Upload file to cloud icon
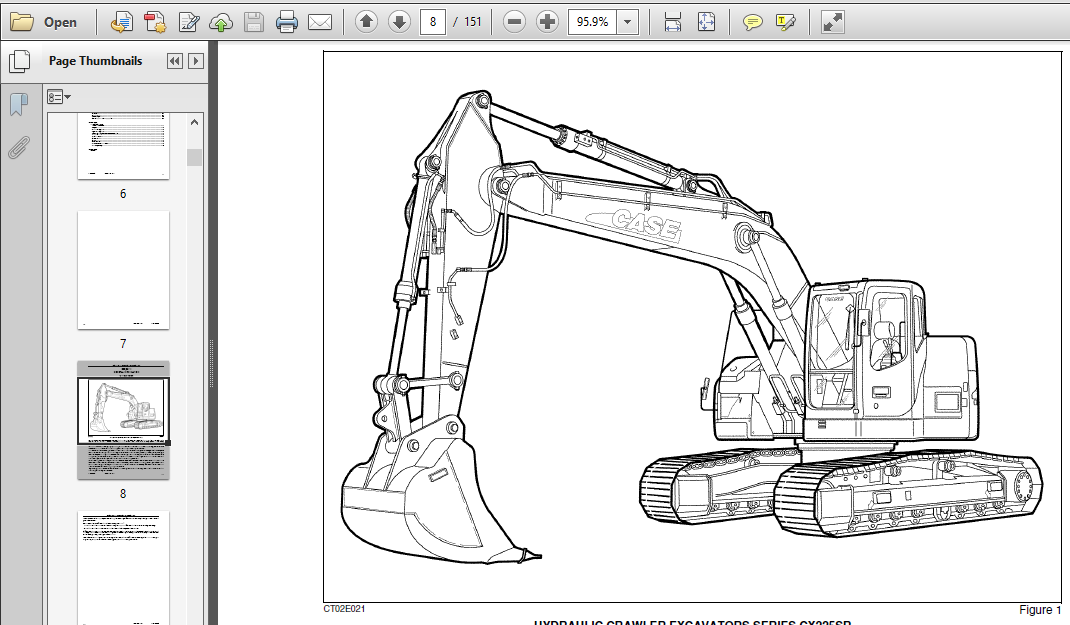Viewport: 1070px width, 625px height. (x=220, y=23)
